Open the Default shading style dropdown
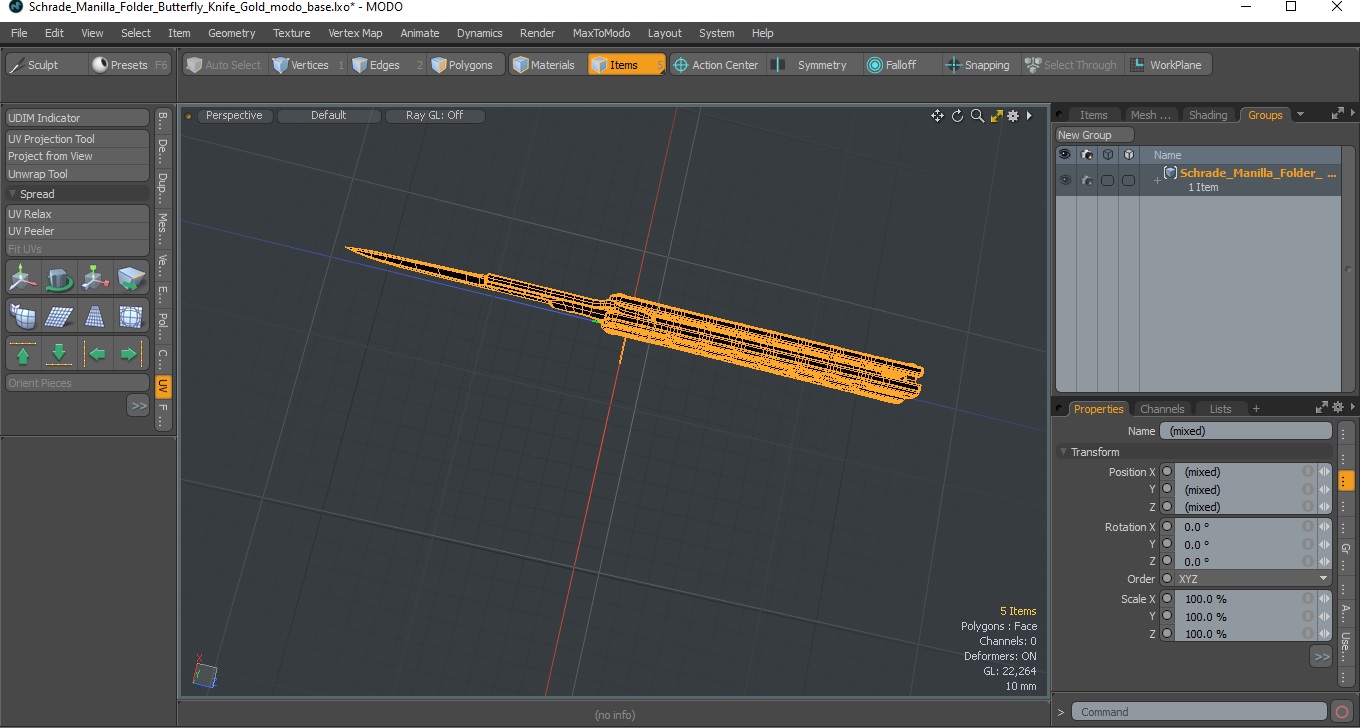The height and width of the screenshot is (728, 1360). (328, 116)
